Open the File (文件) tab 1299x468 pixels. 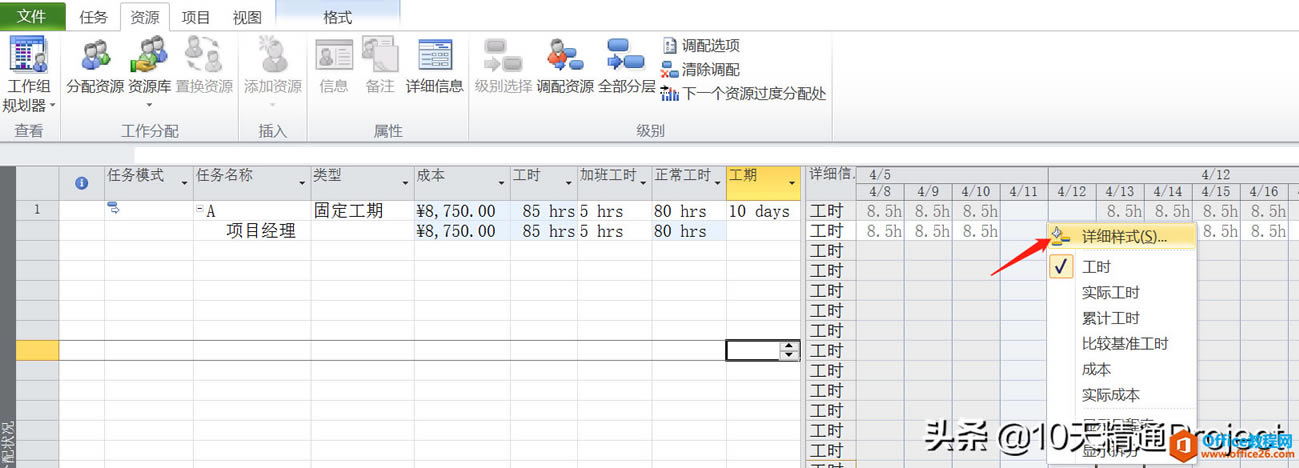click(x=32, y=16)
